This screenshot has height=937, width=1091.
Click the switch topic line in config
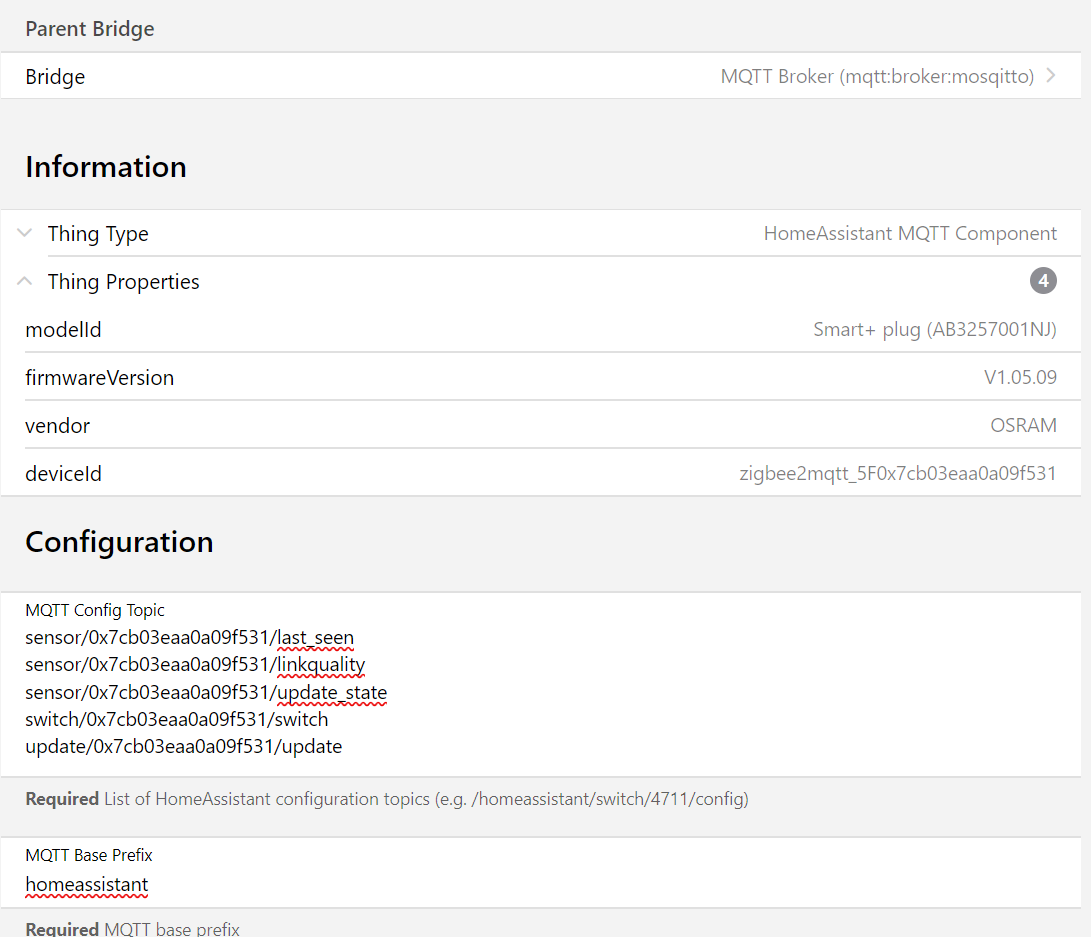click(x=176, y=719)
